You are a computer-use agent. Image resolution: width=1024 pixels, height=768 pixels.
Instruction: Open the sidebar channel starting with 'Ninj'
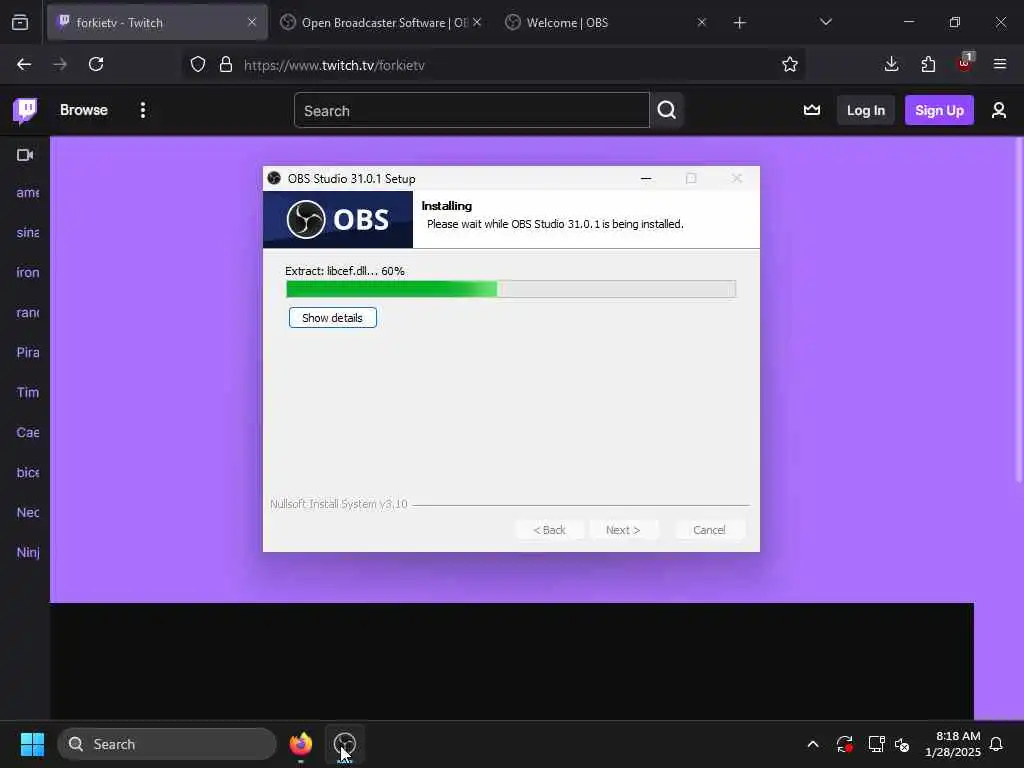[x=27, y=552]
